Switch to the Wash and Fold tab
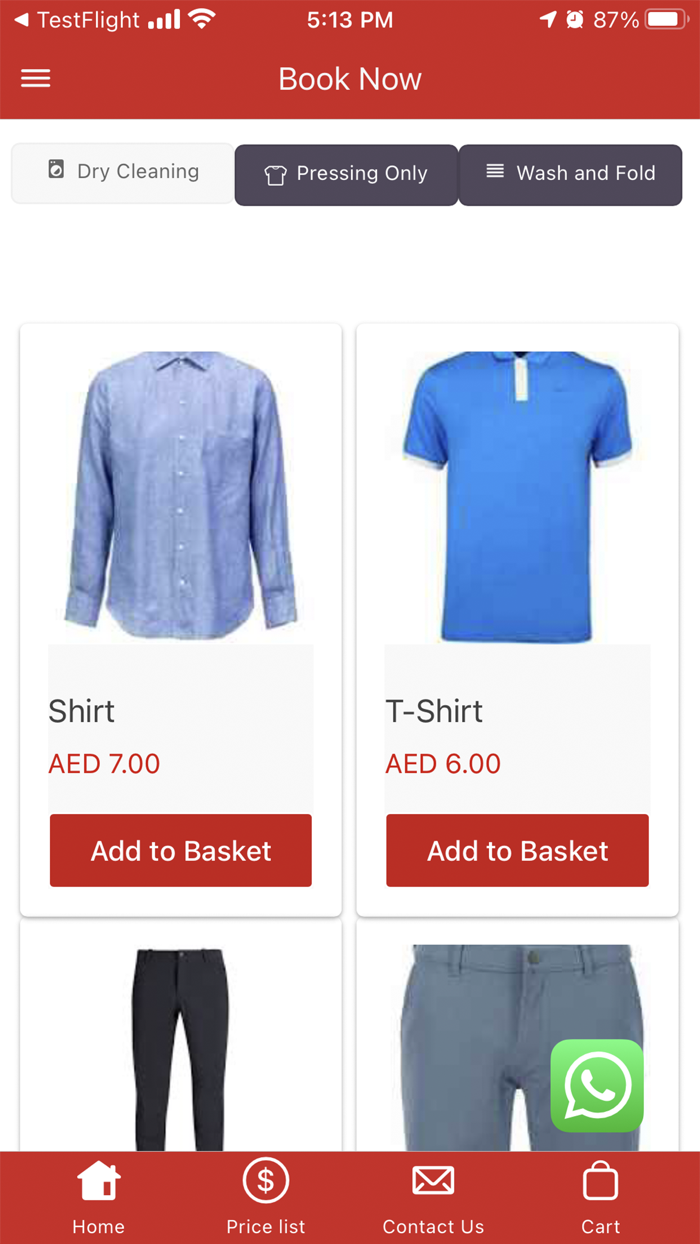The height and width of the screenshot is (1244, 700). (570, 175)
